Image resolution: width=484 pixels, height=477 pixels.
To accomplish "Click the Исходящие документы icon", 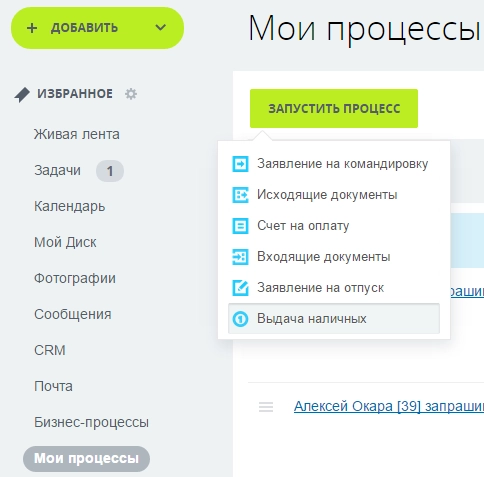I will [x=240, y=195].
